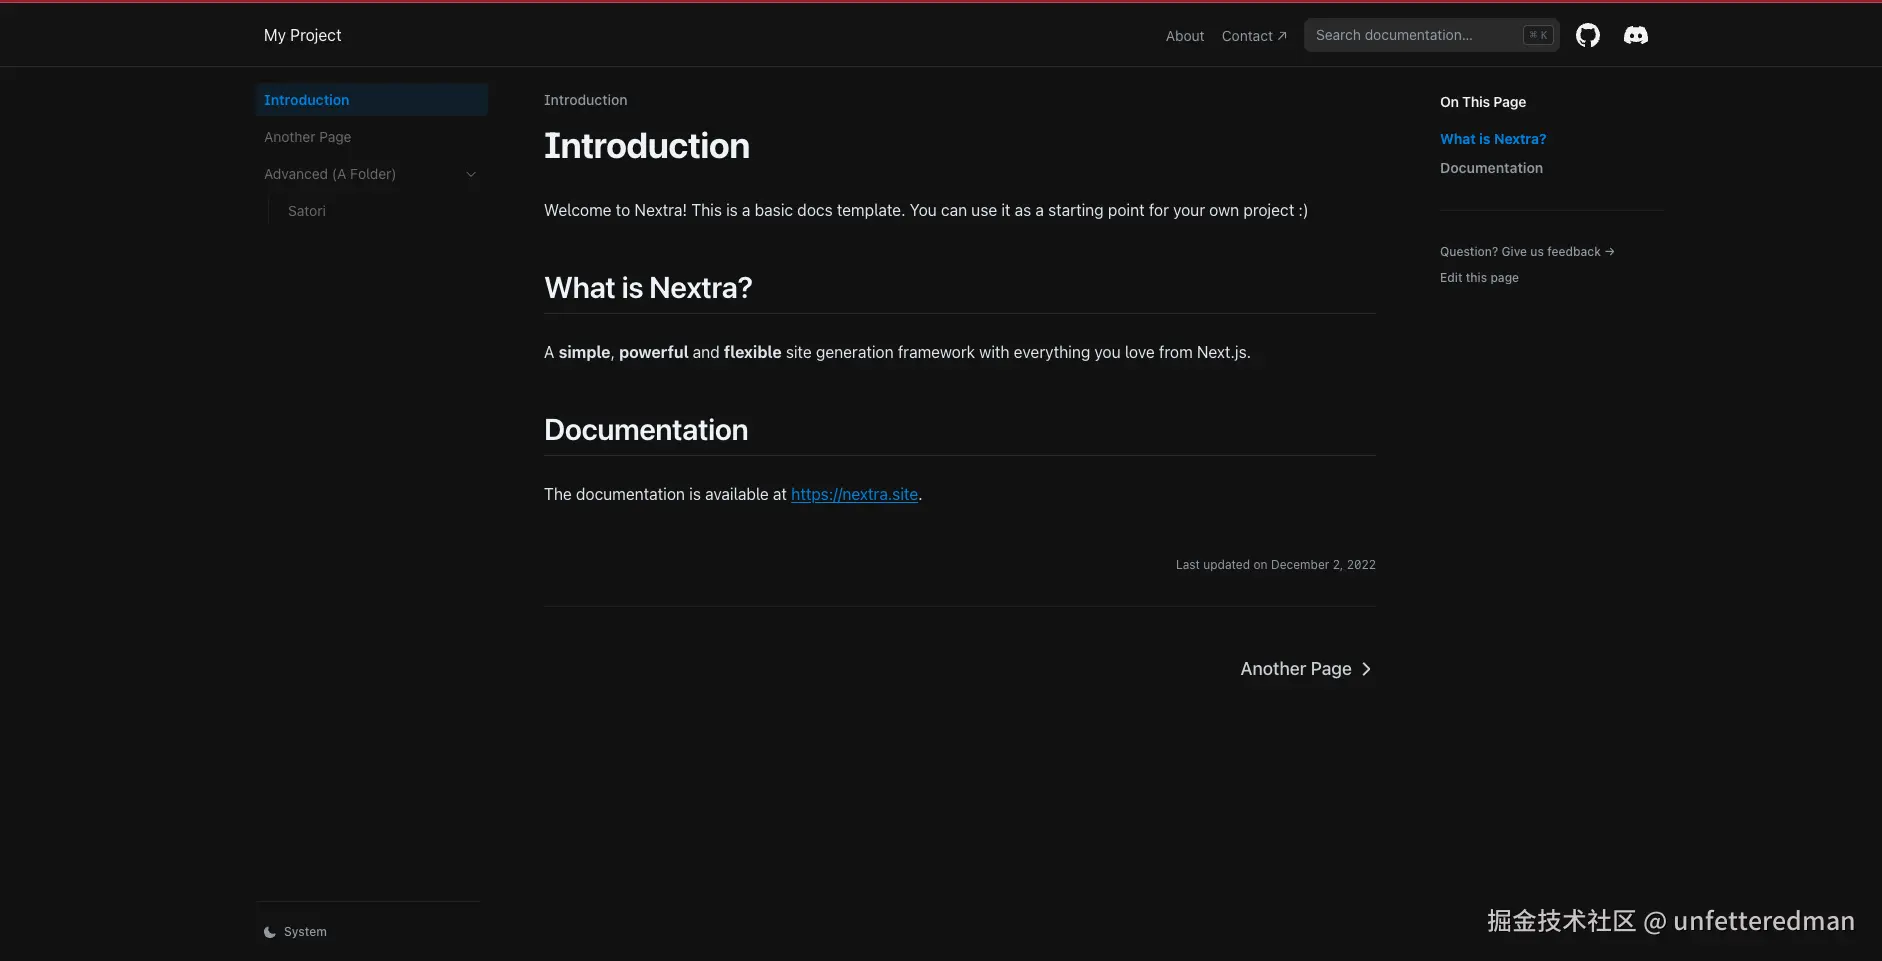The image size is (1882, 961).
Task: Click the arrow next to Another Page
Action: 1366,669
